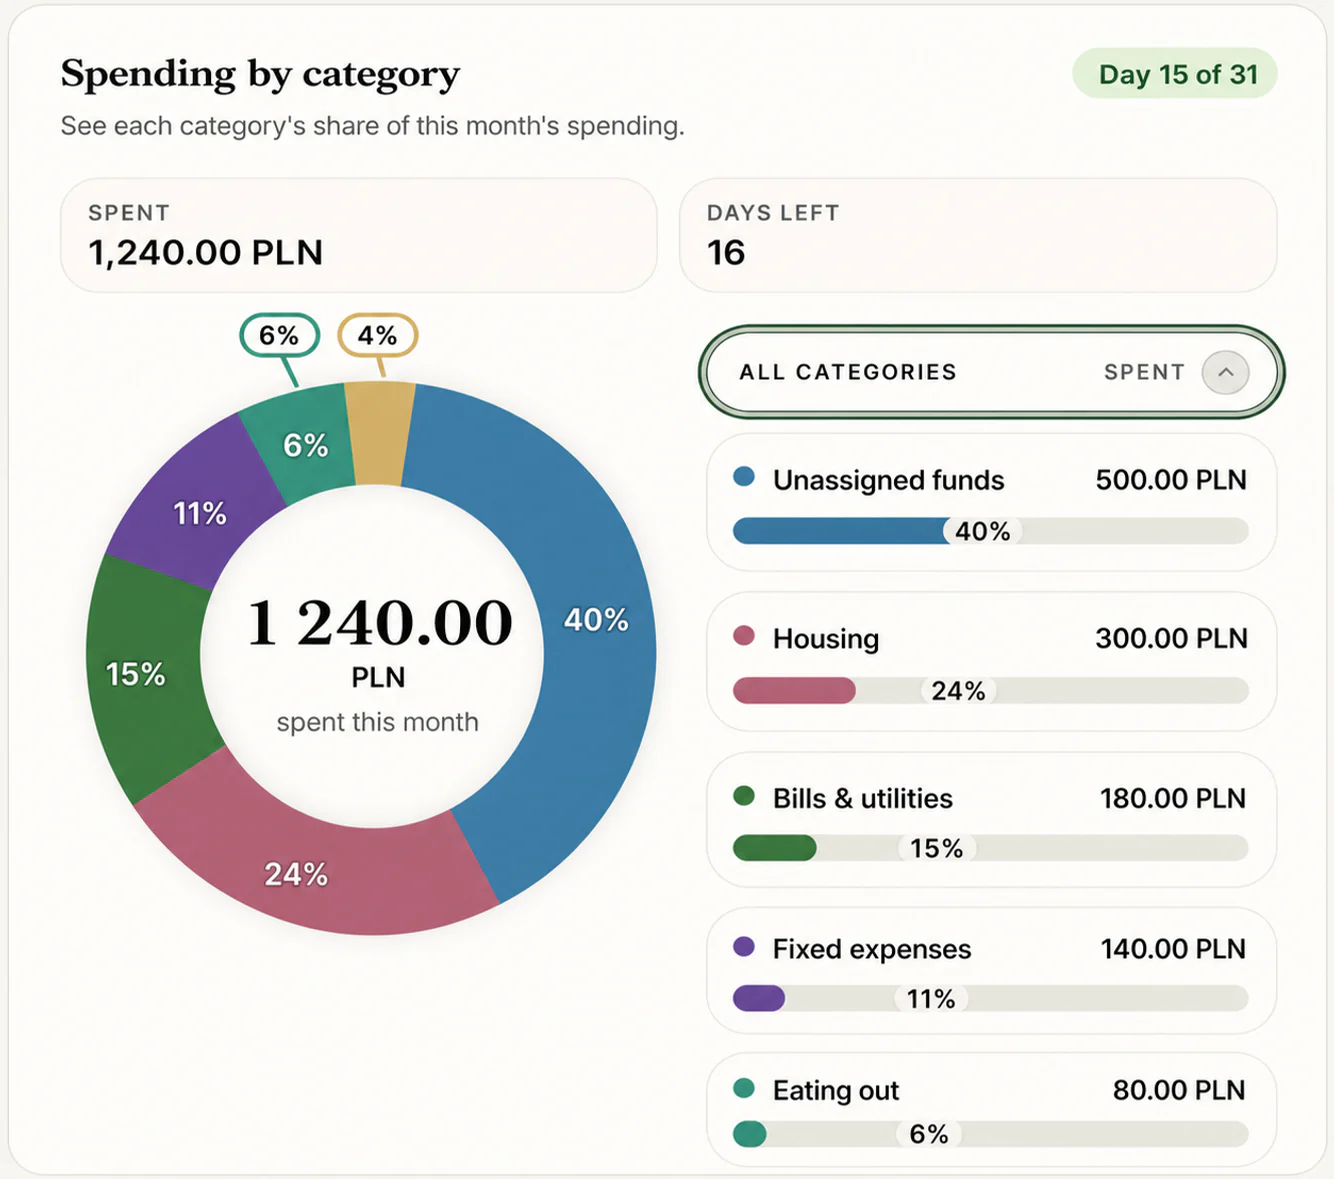
Task: Click the pink dot beside Housing
Action: click(x=744, y=636)
